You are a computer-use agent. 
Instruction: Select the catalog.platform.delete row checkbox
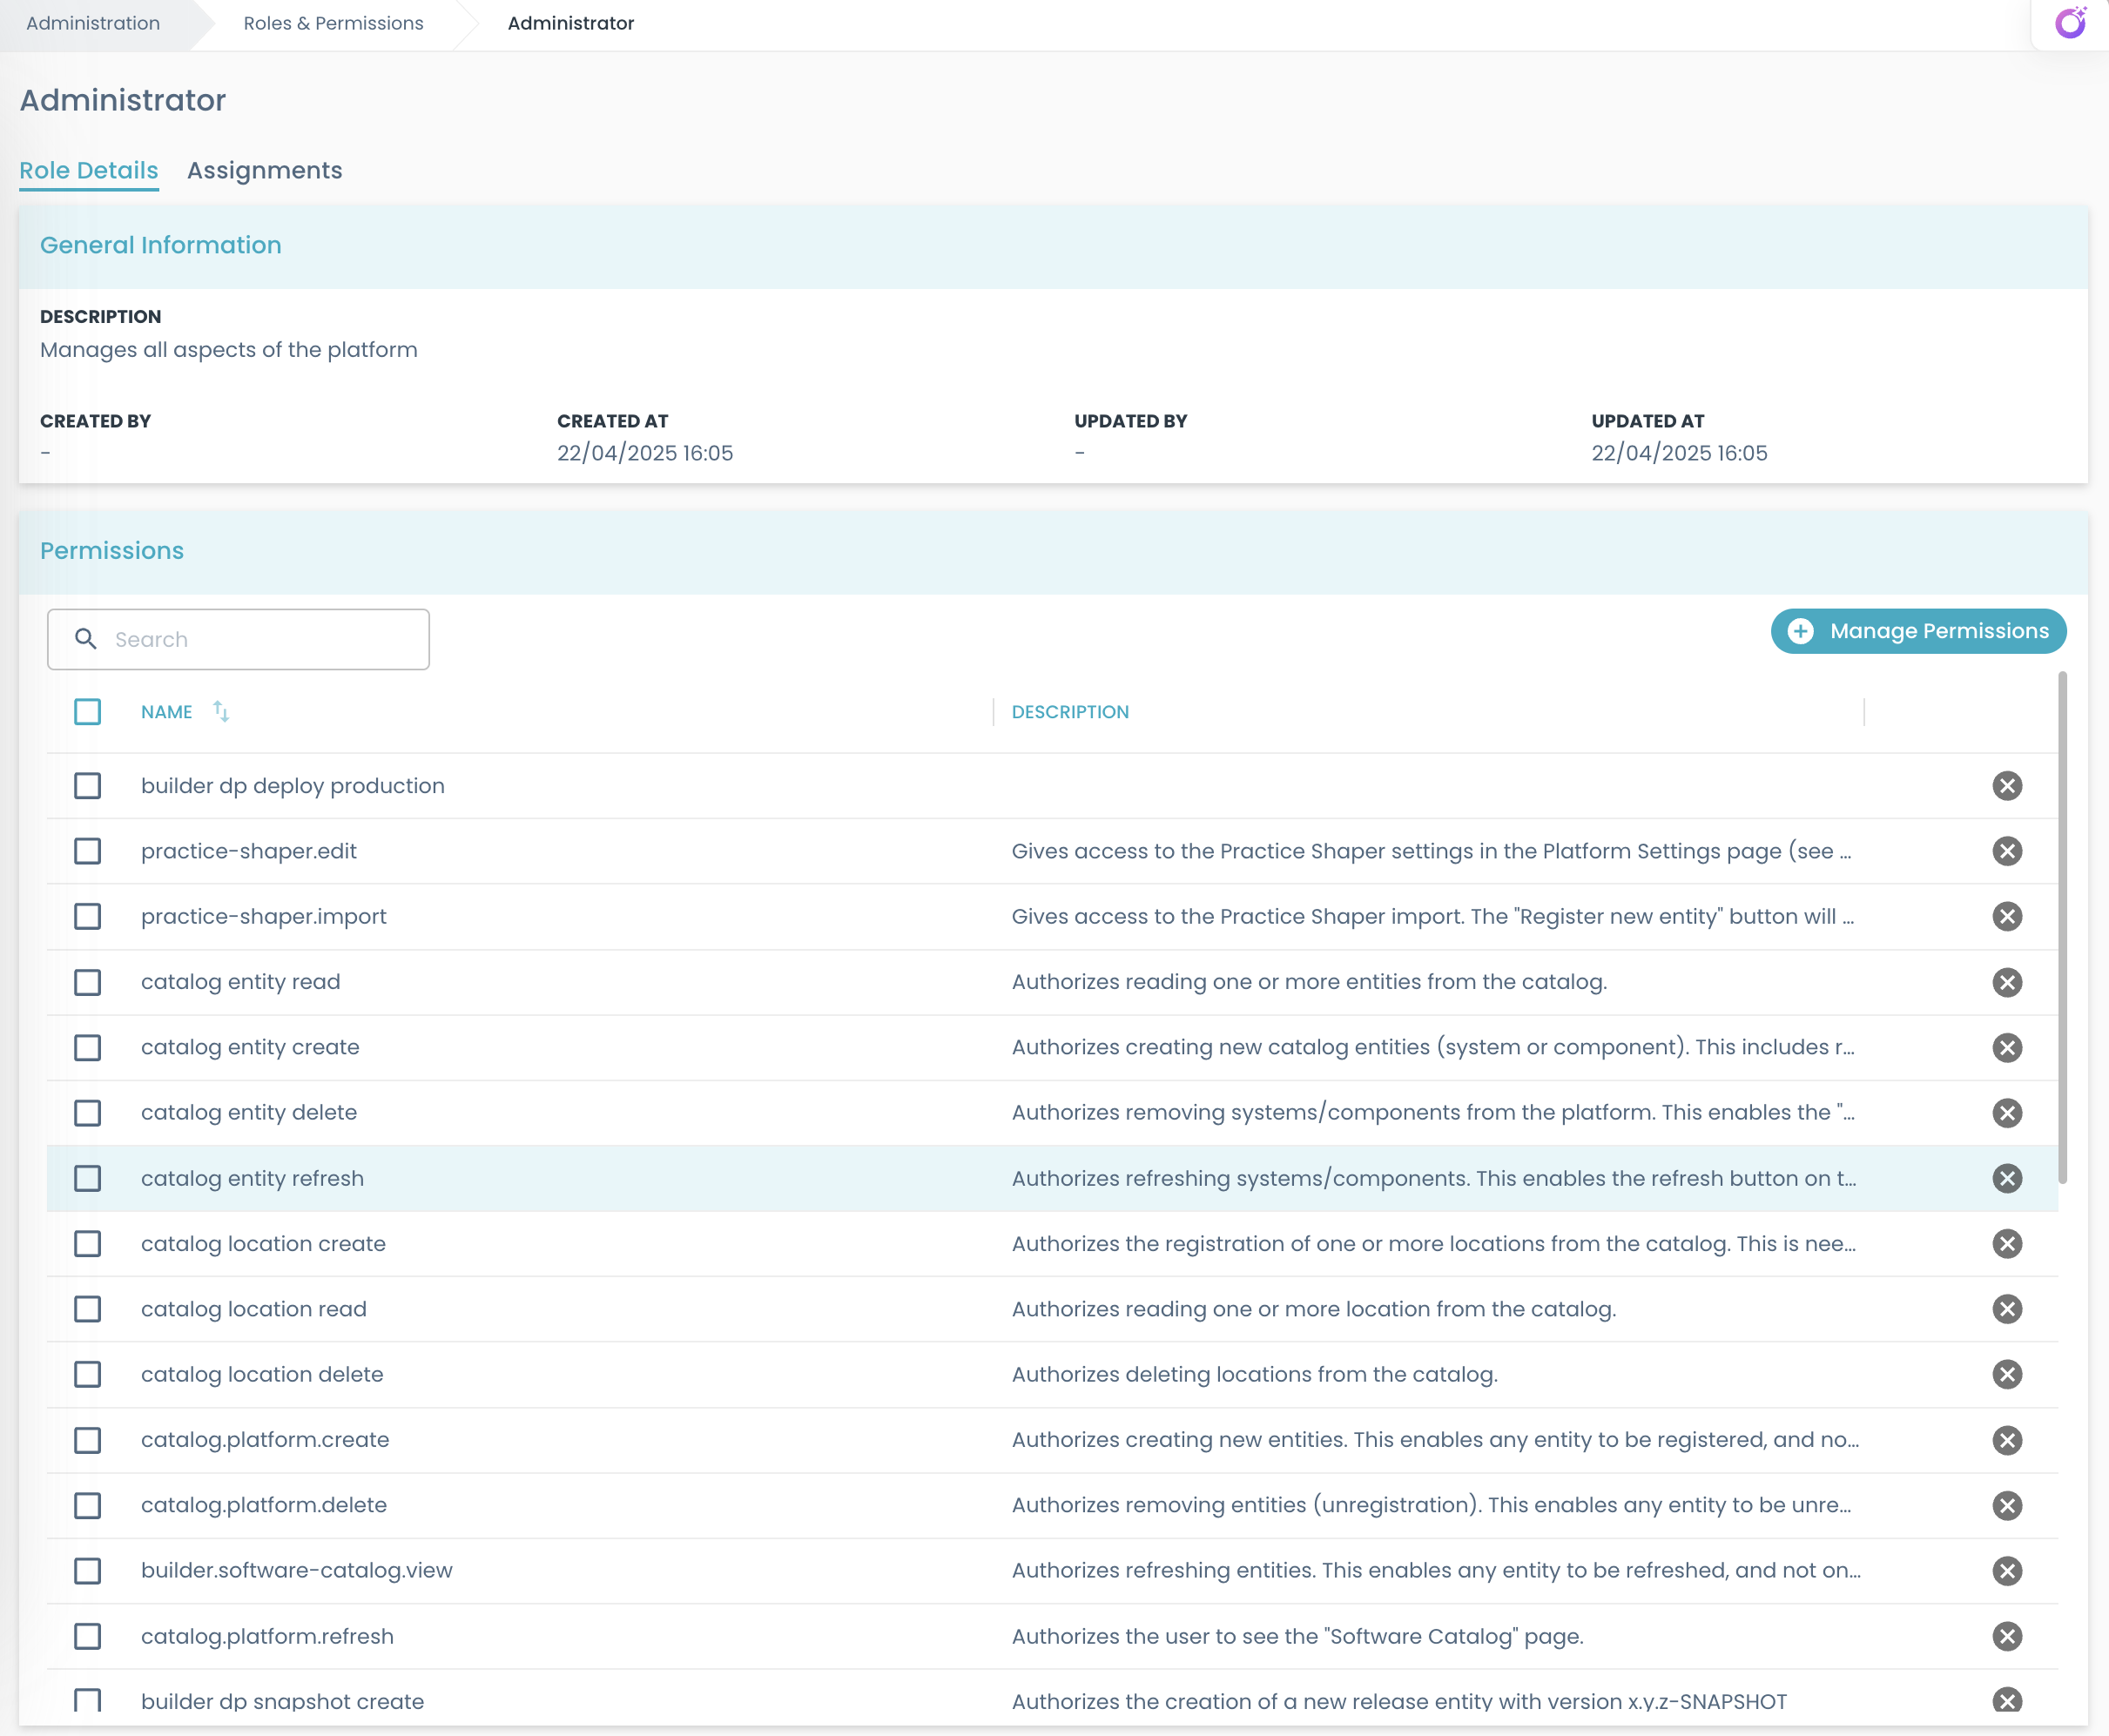click(88, 1505)
